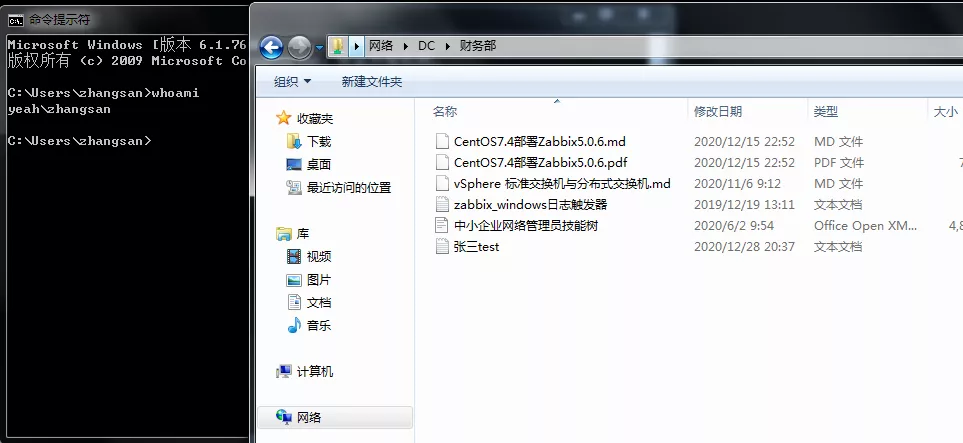Select the CentOS7.4部署Zabbix5.0.6.pdf file
This screenshot has height=443, width=963.
(x=540, y=162)
